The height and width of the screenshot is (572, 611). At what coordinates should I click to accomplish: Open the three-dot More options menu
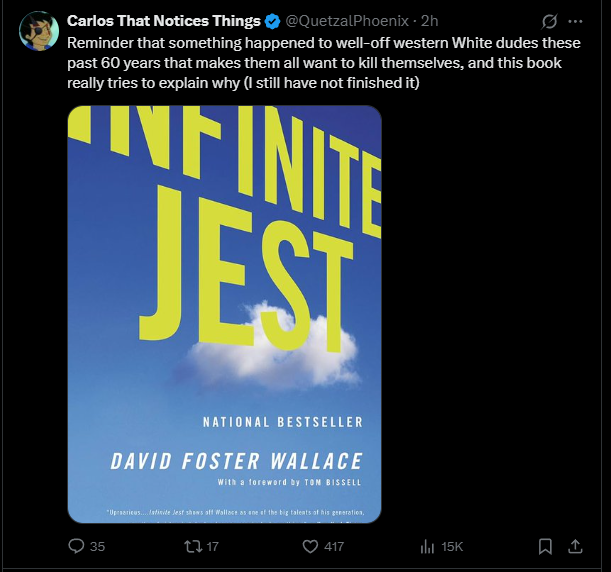576,21
